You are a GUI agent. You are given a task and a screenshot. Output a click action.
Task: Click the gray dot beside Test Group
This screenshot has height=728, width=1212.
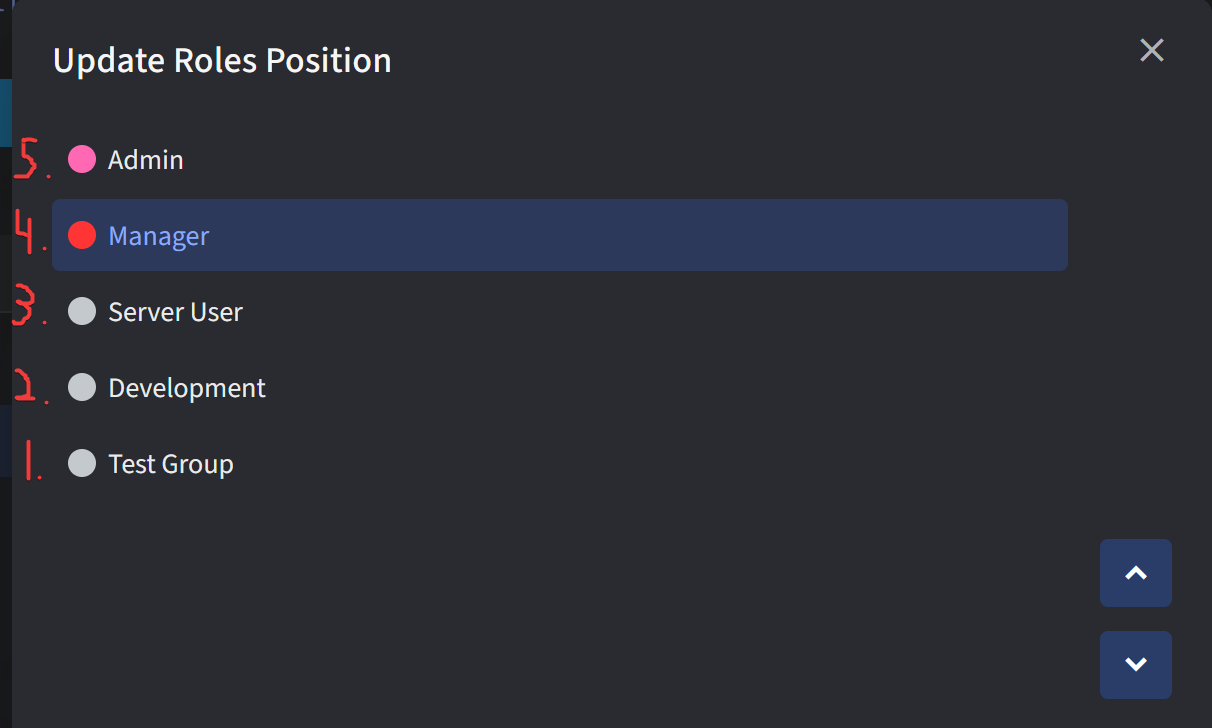[82, 463]
